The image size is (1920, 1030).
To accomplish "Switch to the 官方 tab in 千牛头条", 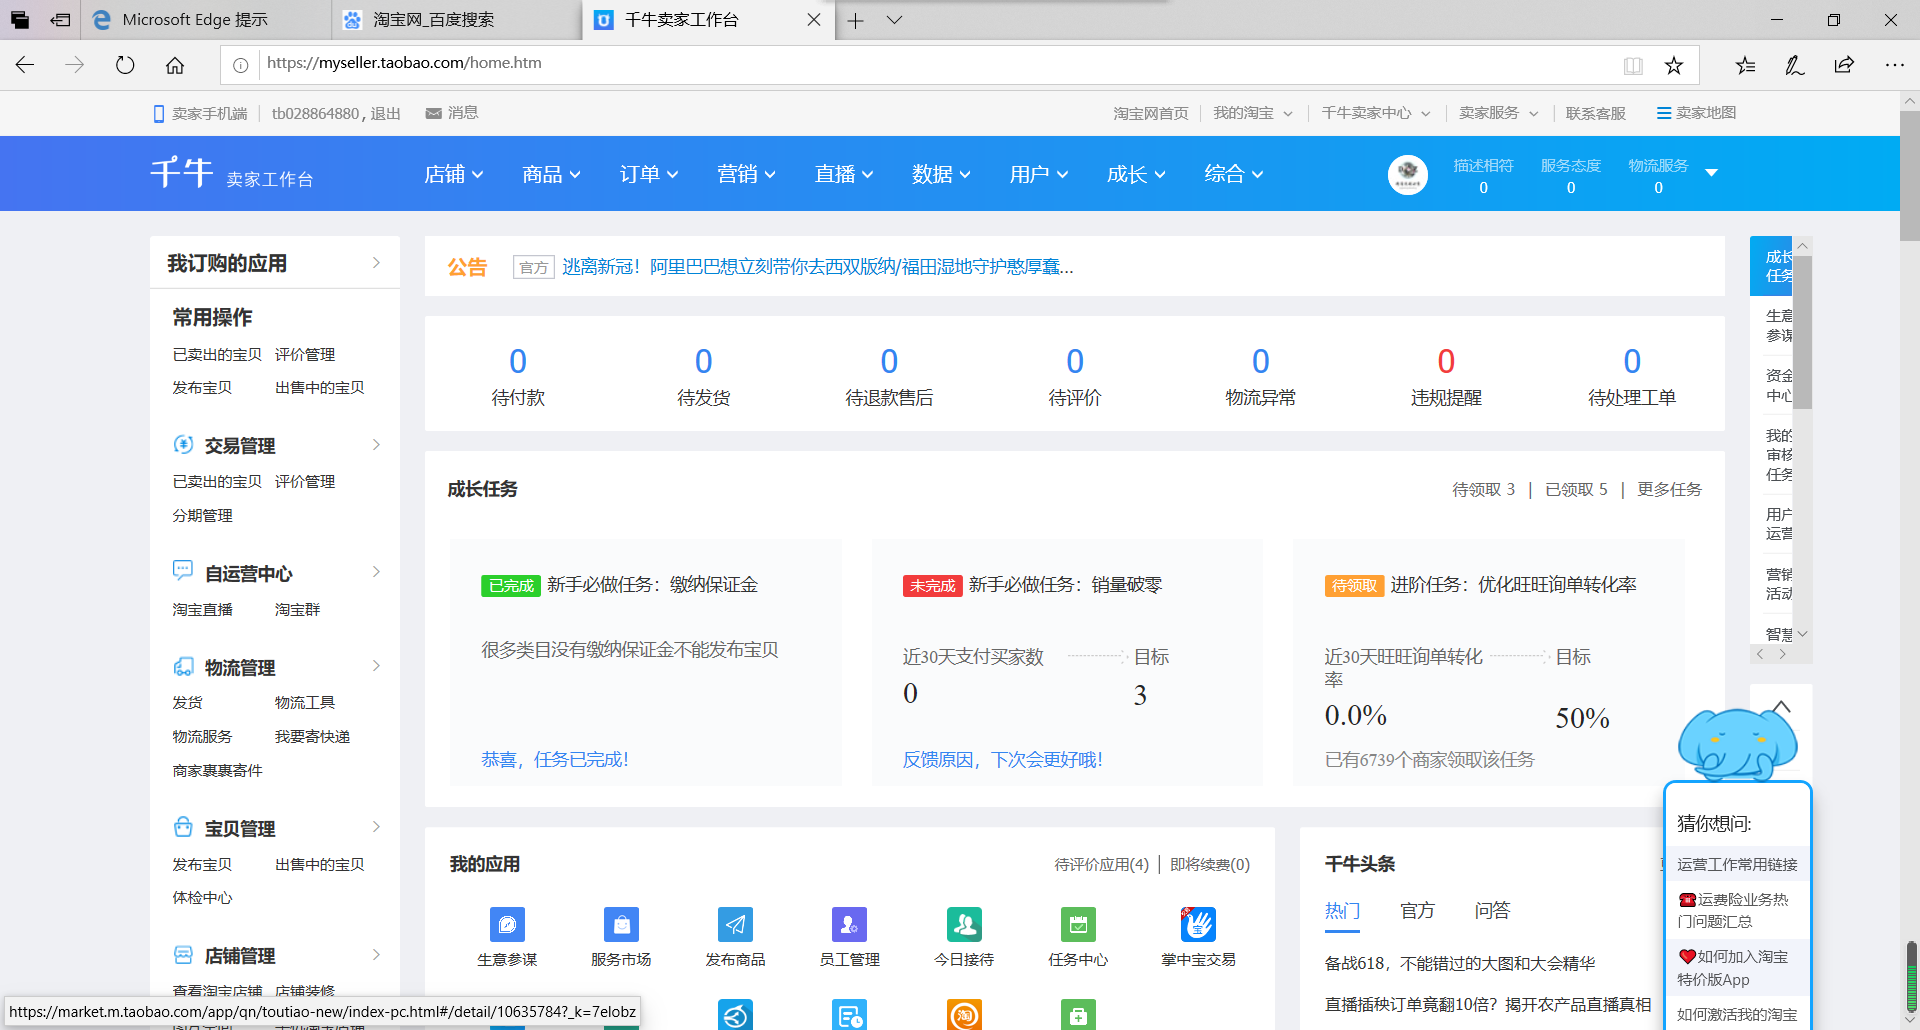I will tap(1418, 911).
